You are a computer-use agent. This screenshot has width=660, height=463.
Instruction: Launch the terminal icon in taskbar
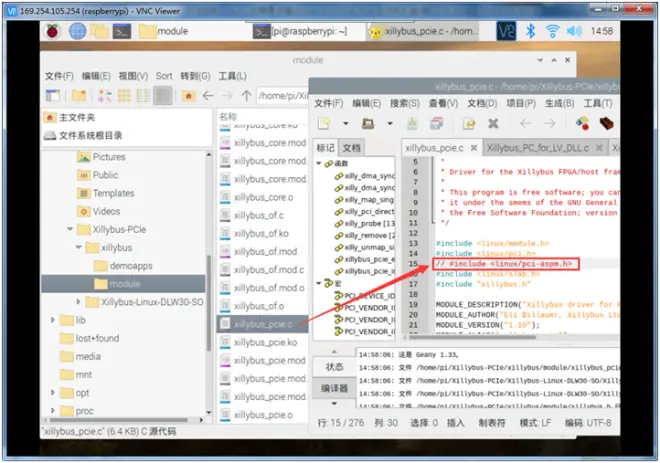[122, 31]
